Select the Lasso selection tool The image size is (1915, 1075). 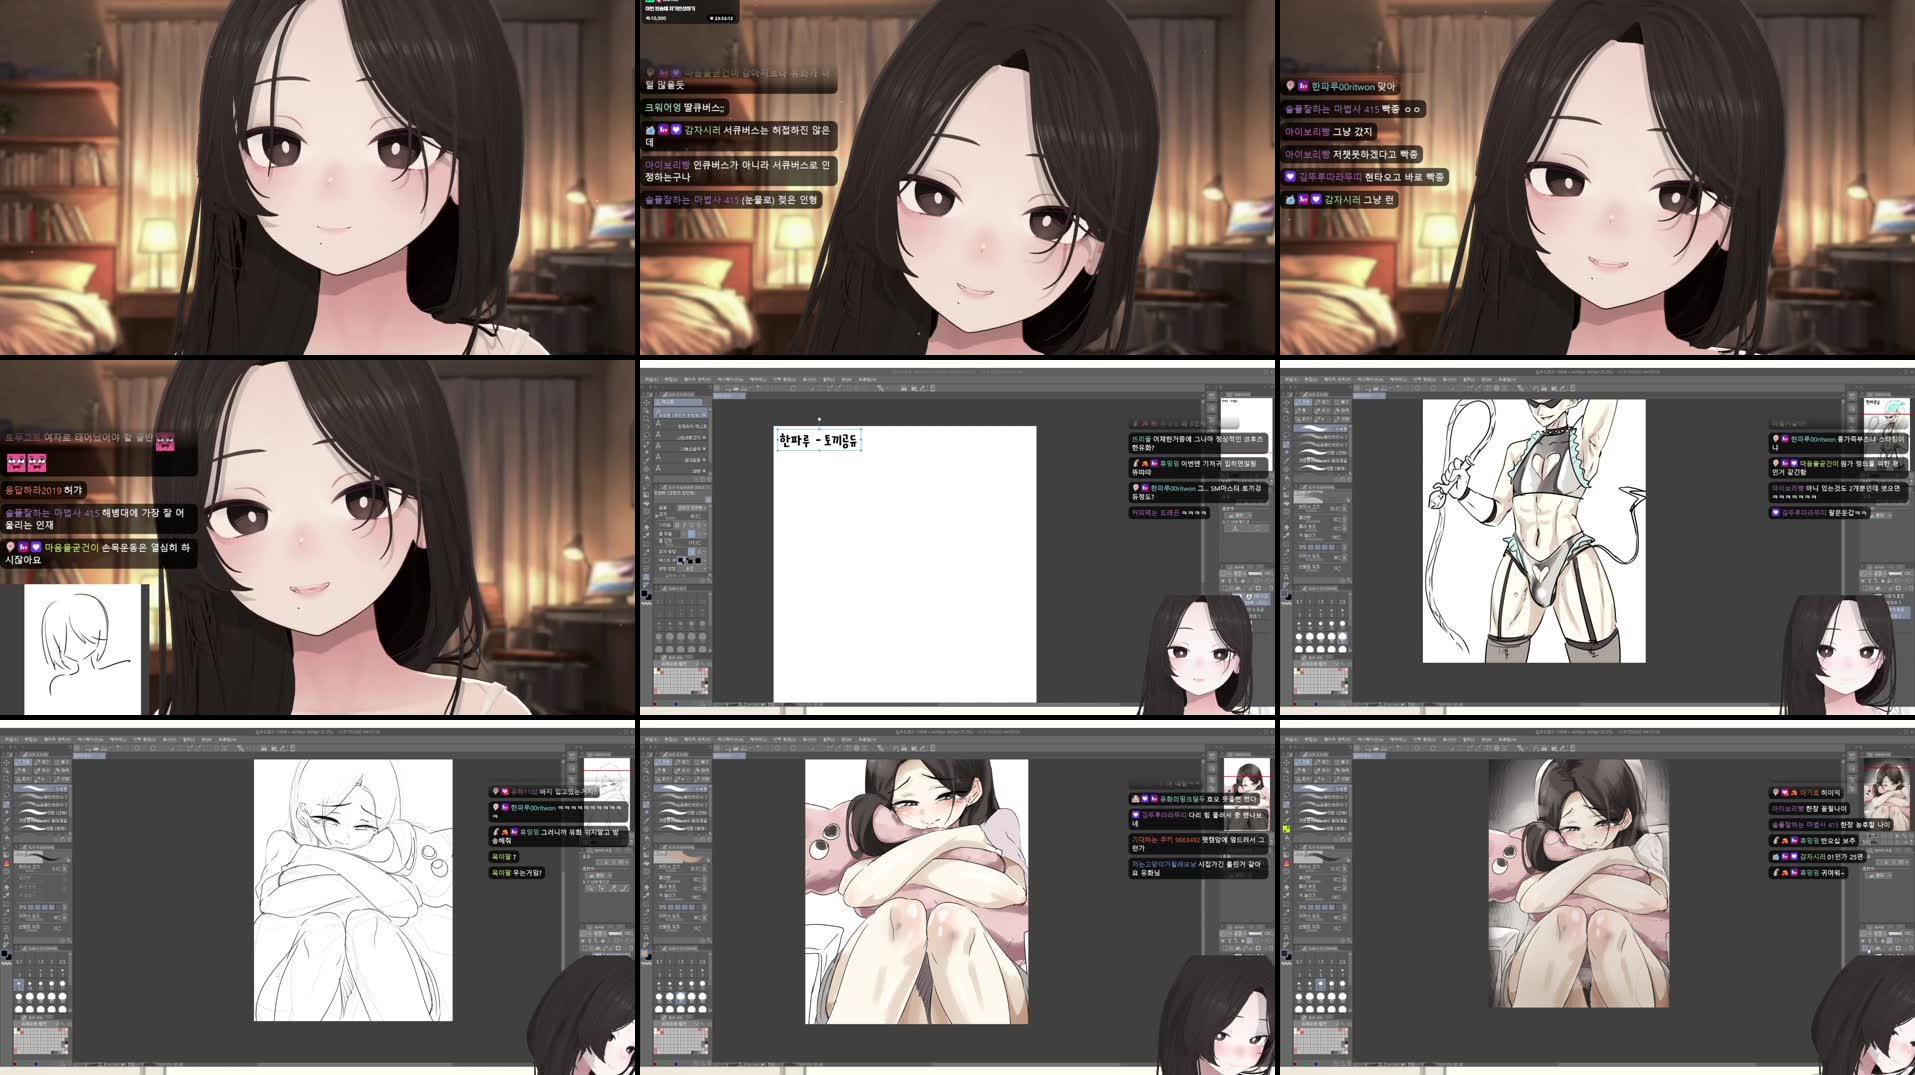[x=6, y=786]
